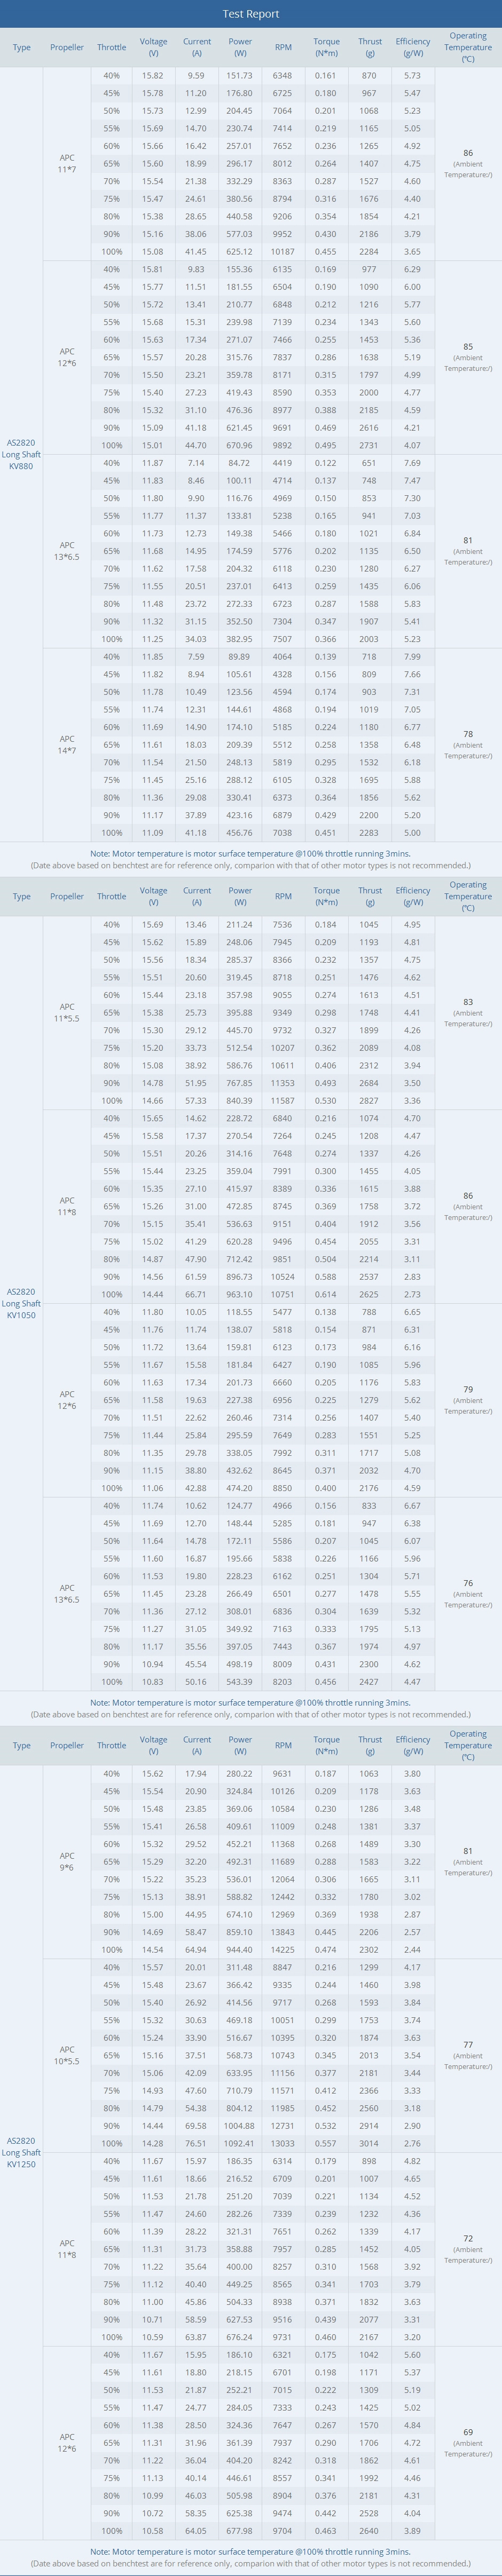Click the APC 14*7 propeller cell
This screenshot has width=502, height=2576.
pos(67,744)
